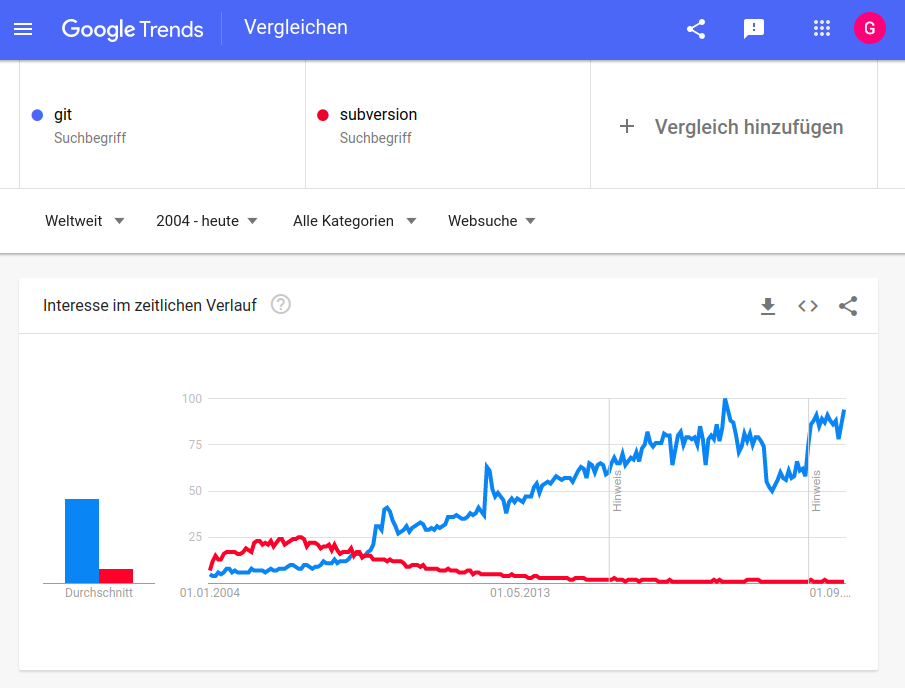Open the Websuche search type dropdown

(x=491, y=221)
